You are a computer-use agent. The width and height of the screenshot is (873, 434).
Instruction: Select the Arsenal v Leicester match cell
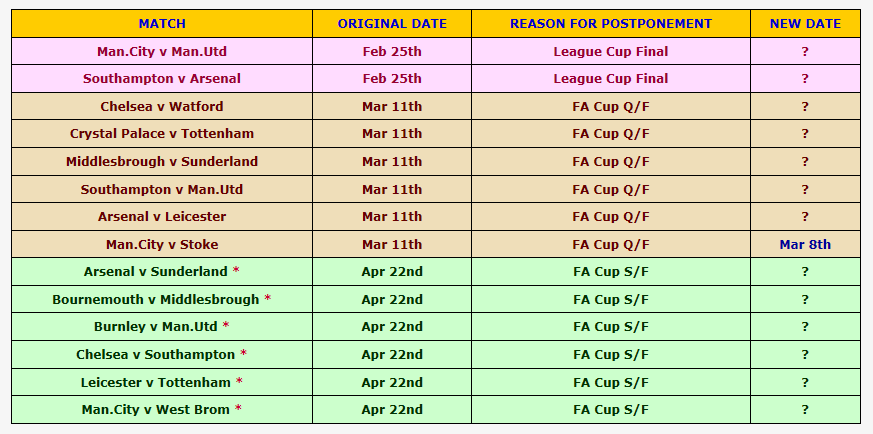coord(161,217)
